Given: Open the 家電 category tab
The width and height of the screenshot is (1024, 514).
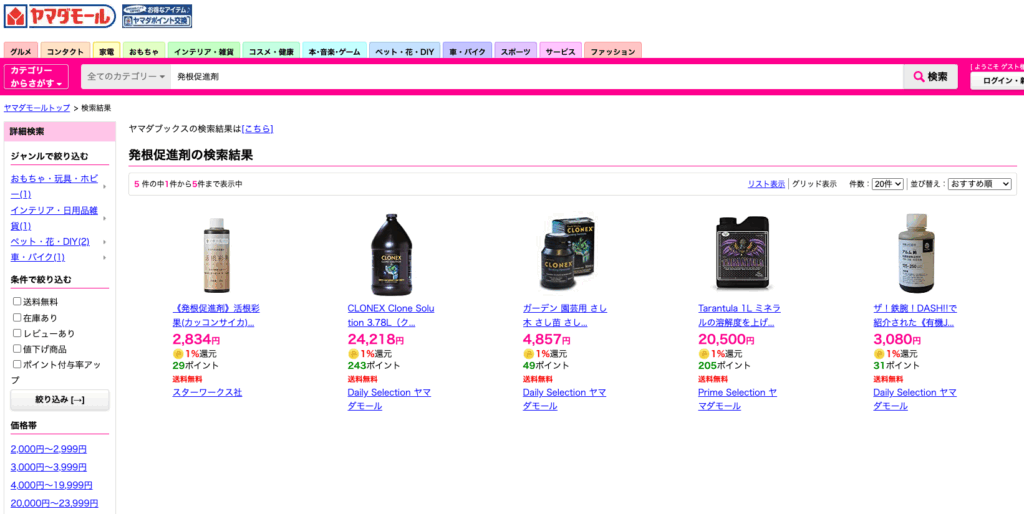Looking at the screenshot, I should [106, 51].
